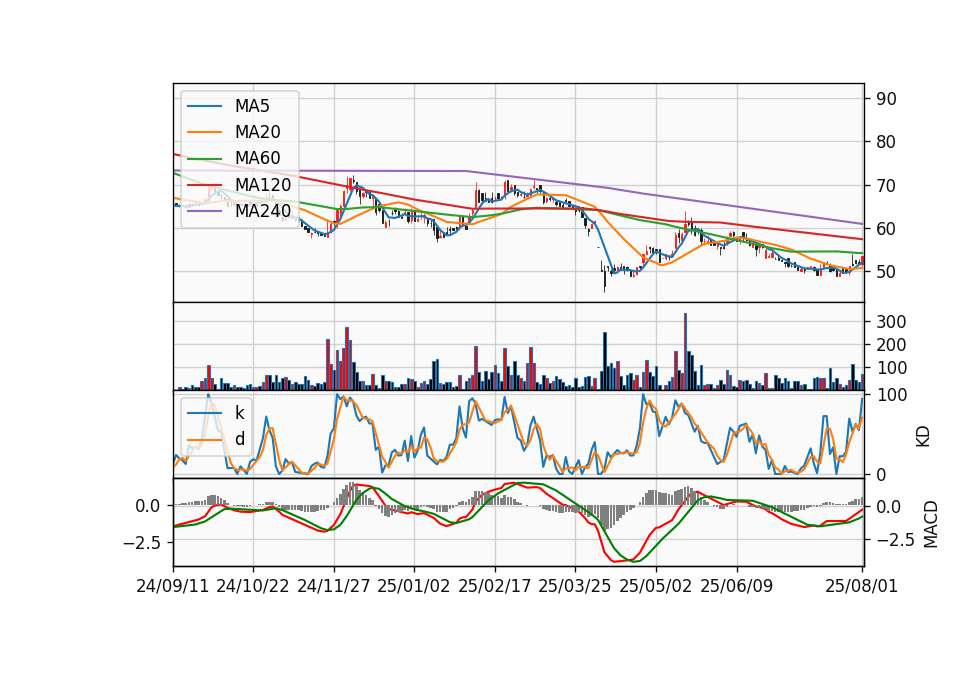Click the 300 volume axis label

click(x=891, y=322)
